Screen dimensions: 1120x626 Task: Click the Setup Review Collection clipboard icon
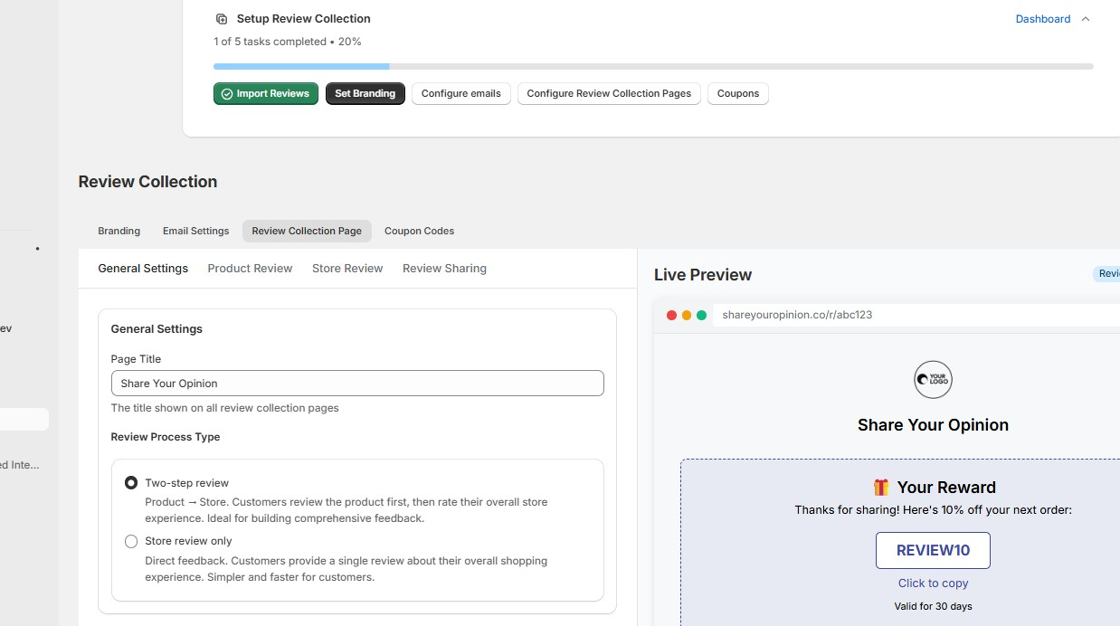coord(220,18)
